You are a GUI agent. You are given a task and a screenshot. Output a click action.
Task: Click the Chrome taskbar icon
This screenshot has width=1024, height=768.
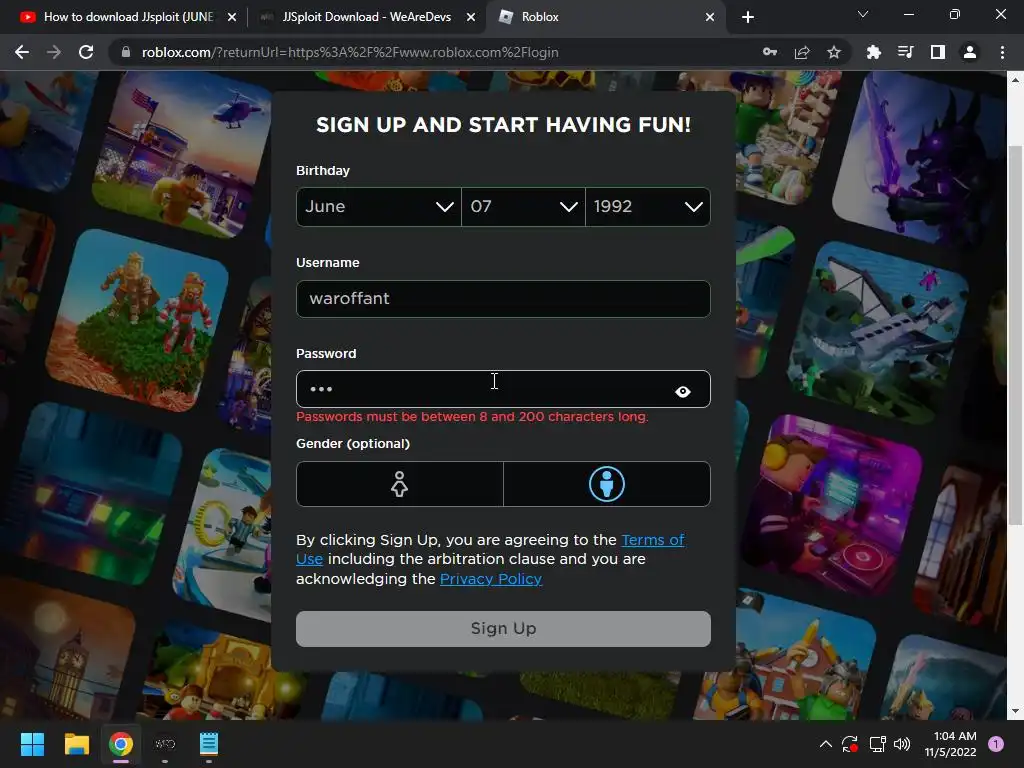(121, 744)
